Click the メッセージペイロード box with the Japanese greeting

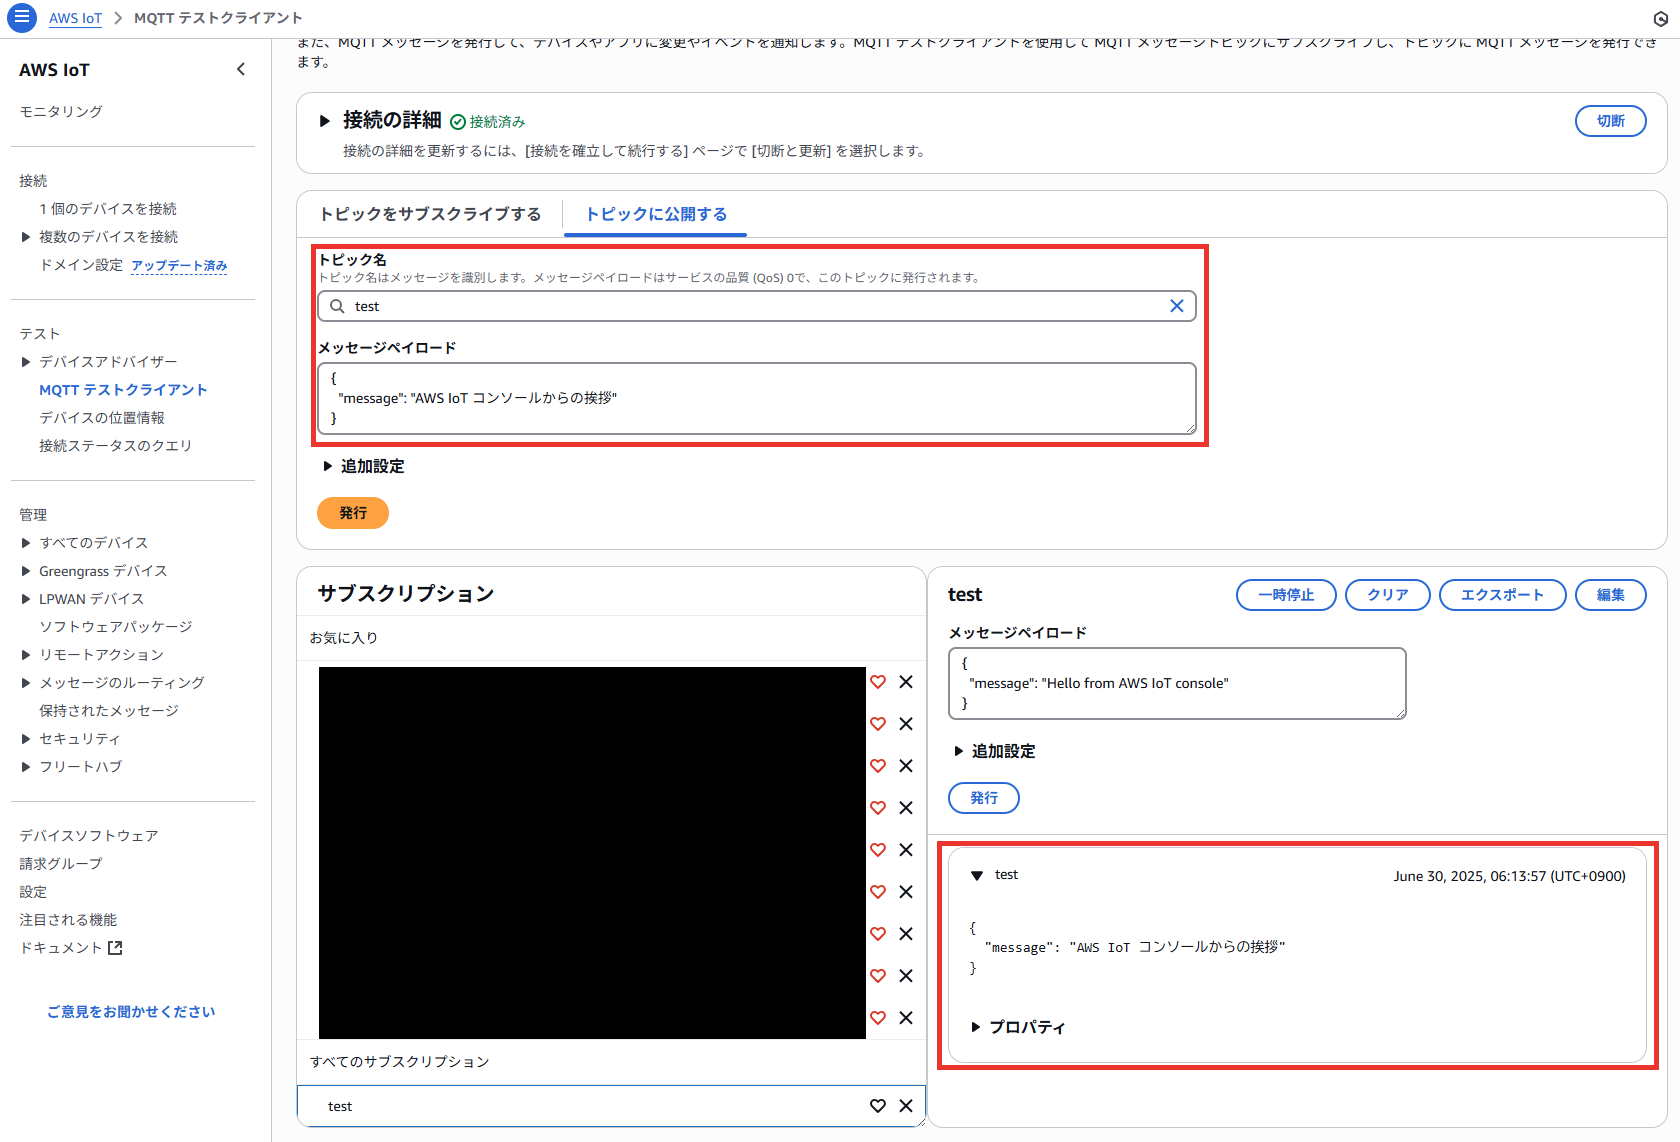pos(757,398)
